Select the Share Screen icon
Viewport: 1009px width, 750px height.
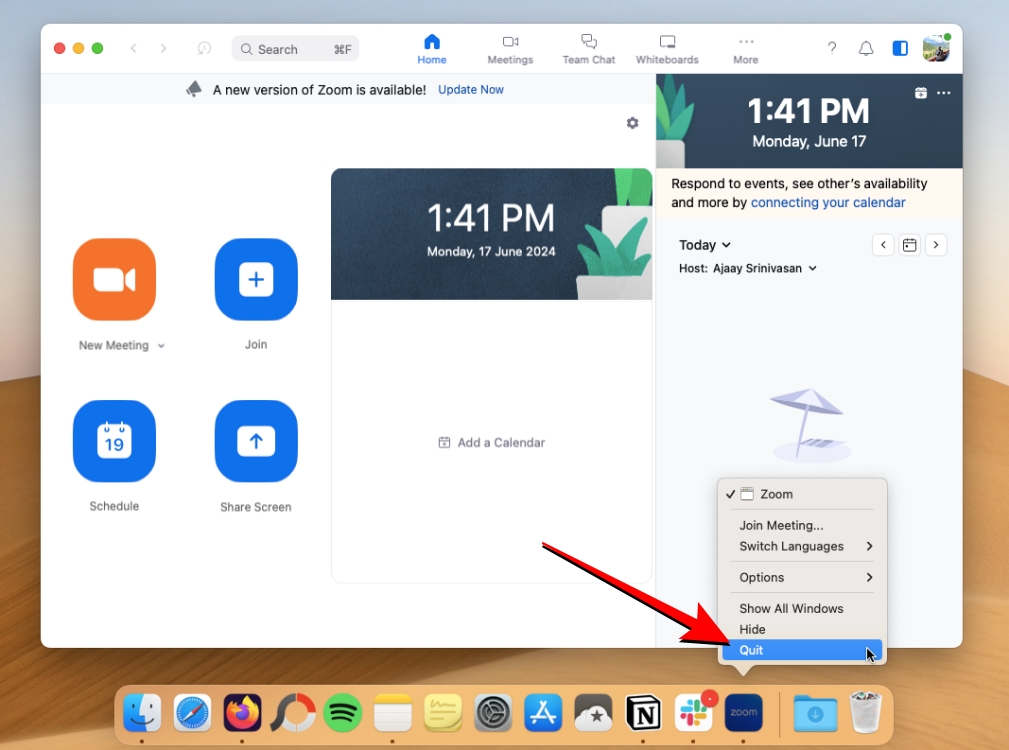click(x=256, y=441)
